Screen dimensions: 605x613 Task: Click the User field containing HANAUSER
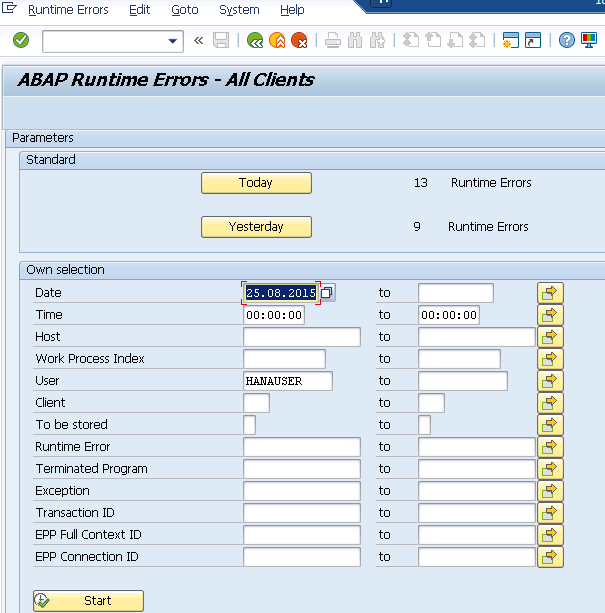tap(287, 381)
